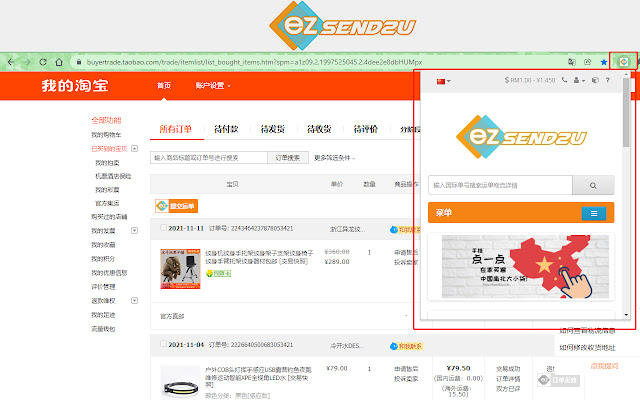Open the 账户设置 dropdown menu
640x400 pixels.
213,86
